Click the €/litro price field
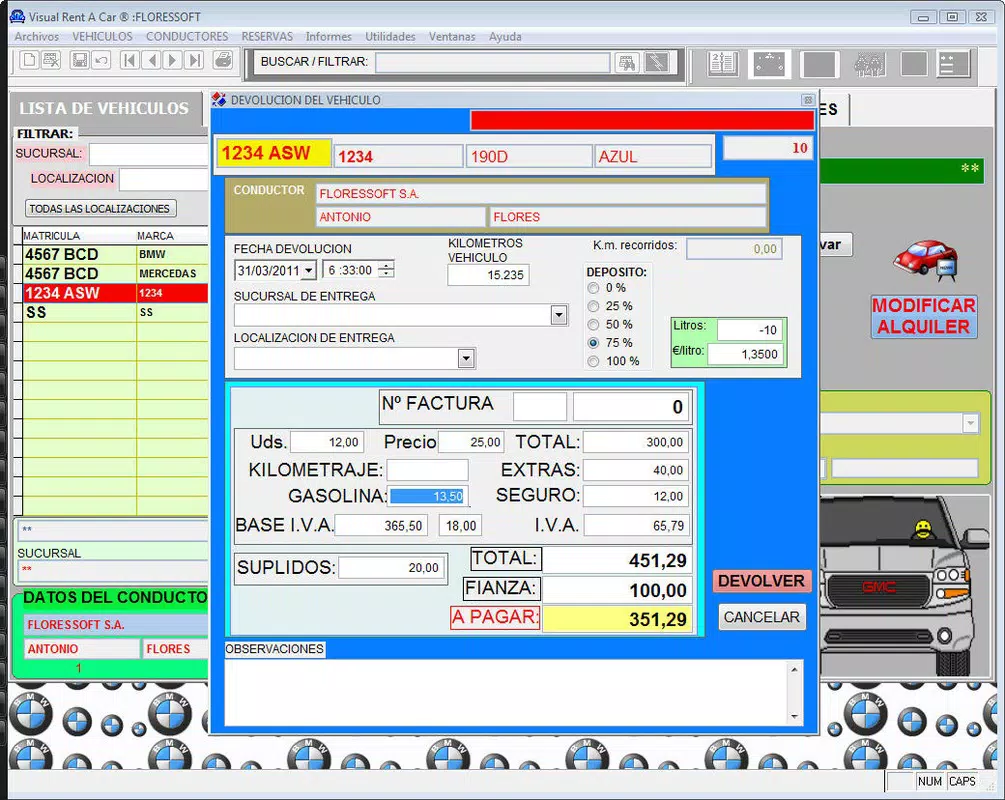Image resolution: width=1005 pixels, height=800 pixels. click(745, 354)
